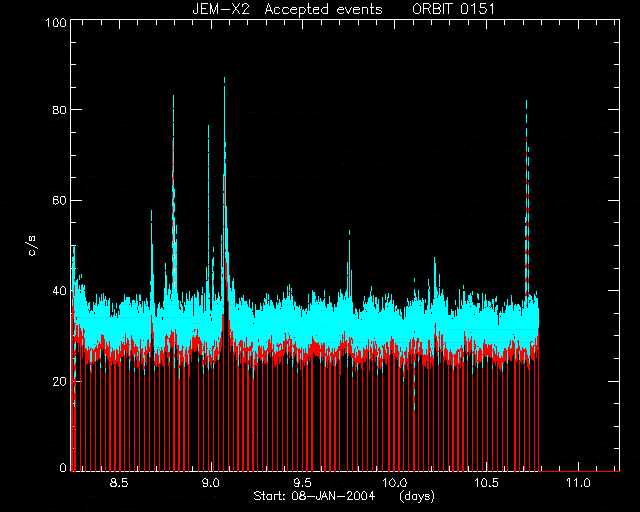The image size is (640, 512).
Task: Select the y-axis tick label '40'
Action: pyautogui.click(x=59, y=291)
